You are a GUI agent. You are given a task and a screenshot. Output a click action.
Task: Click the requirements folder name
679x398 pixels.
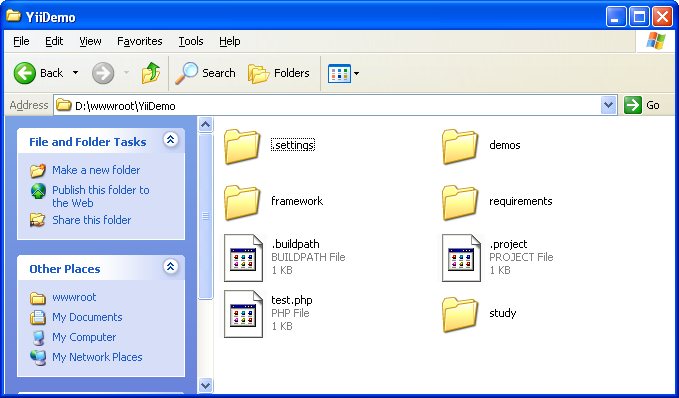coord(521,201)
